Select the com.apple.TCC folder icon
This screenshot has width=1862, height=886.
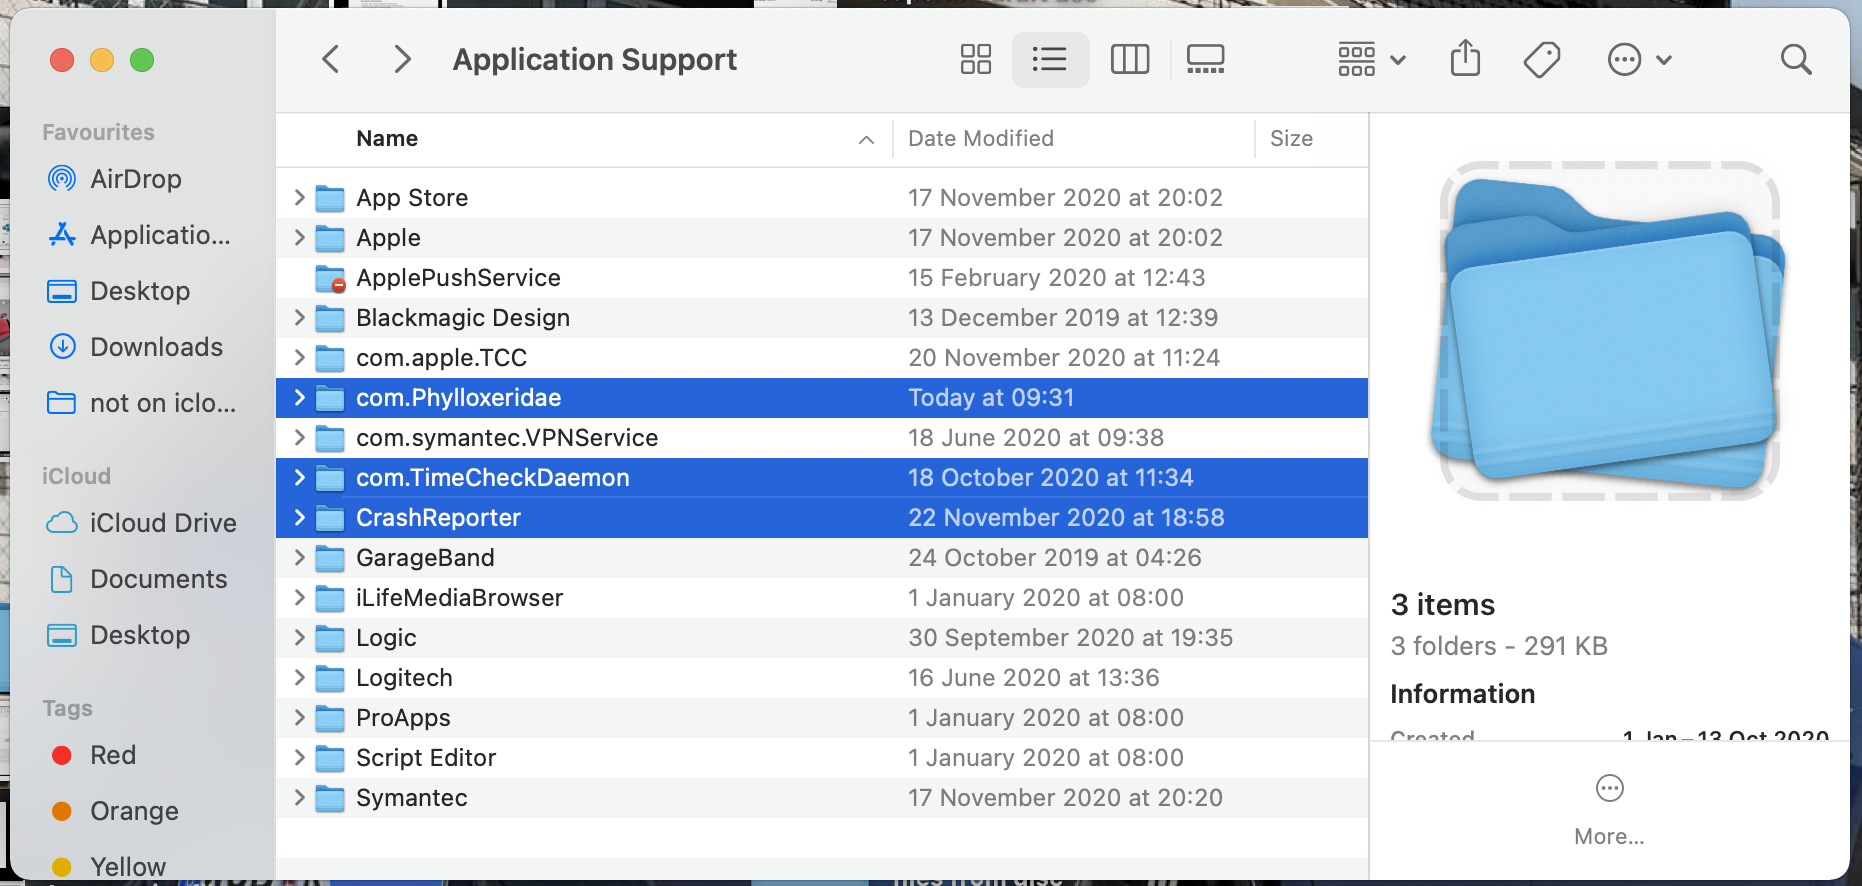click(x=330, y=358)
